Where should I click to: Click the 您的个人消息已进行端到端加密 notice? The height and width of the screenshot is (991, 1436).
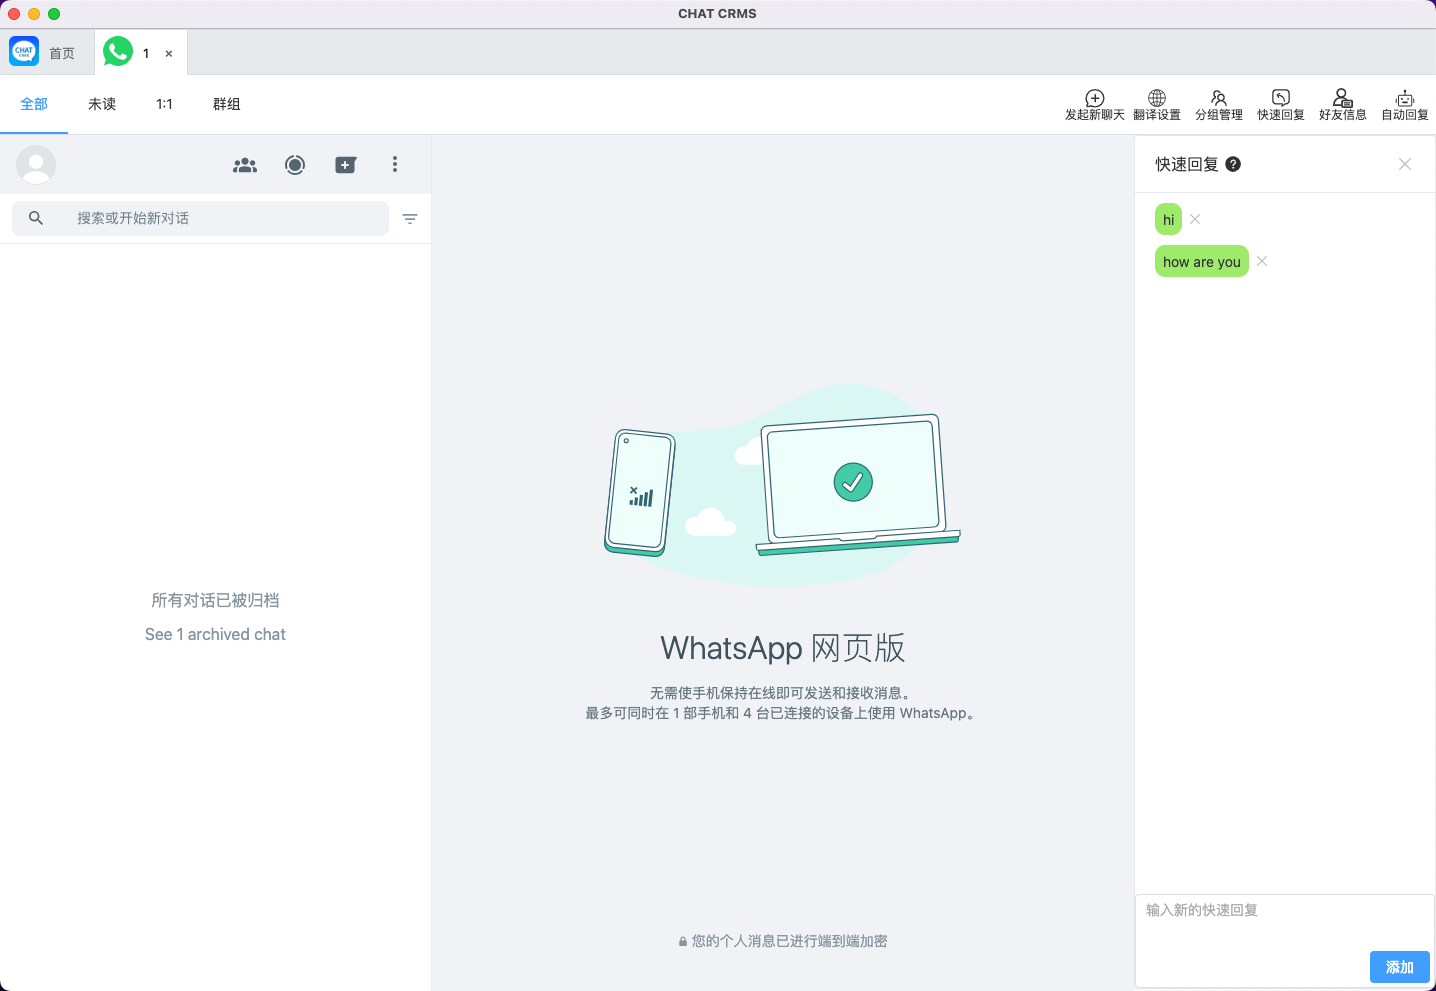coord(783,941)
